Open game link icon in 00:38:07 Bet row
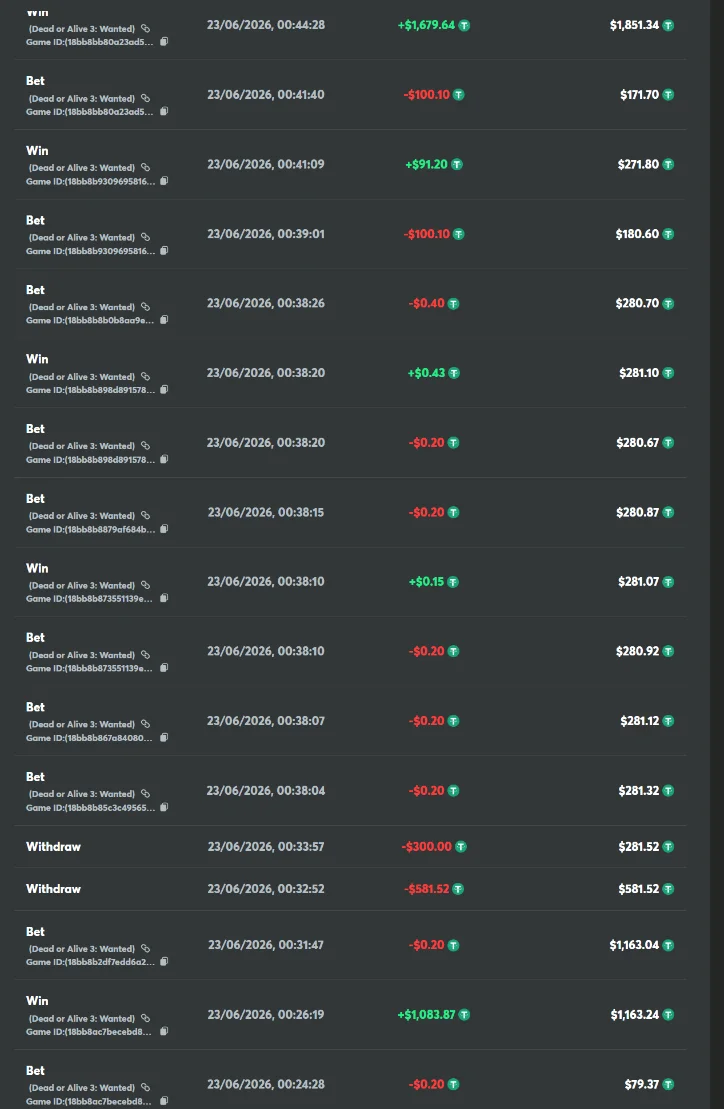This screenshot has width=724, height=1109. [145, 724]
